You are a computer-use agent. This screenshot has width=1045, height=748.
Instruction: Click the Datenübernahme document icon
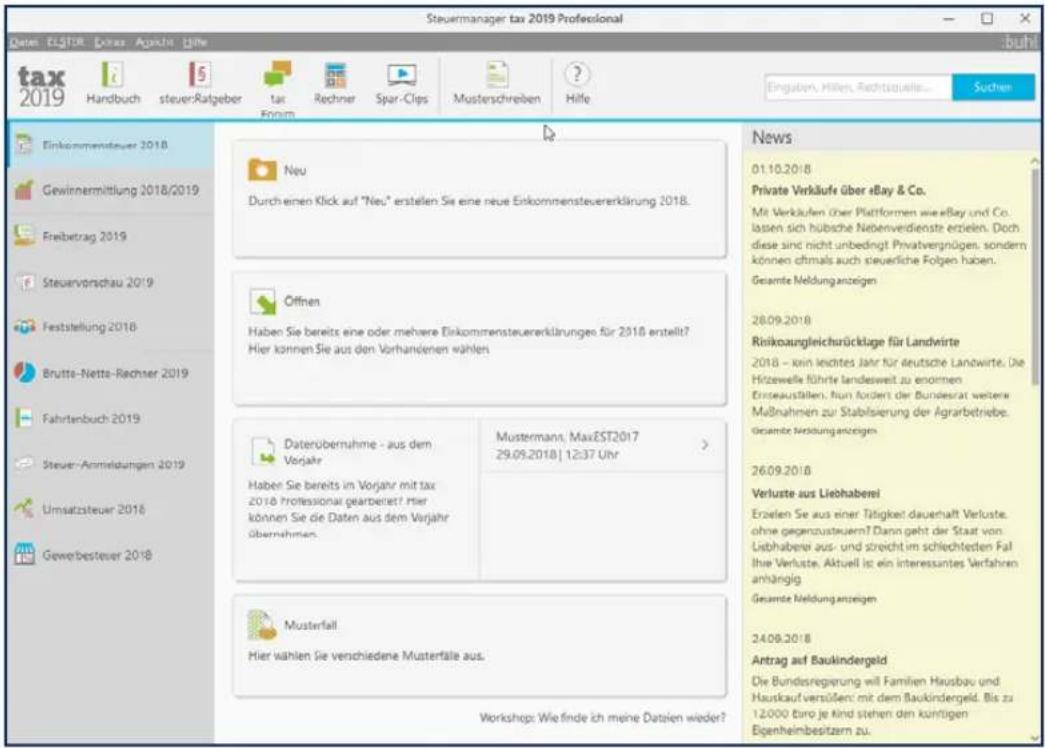click(263, 451)
